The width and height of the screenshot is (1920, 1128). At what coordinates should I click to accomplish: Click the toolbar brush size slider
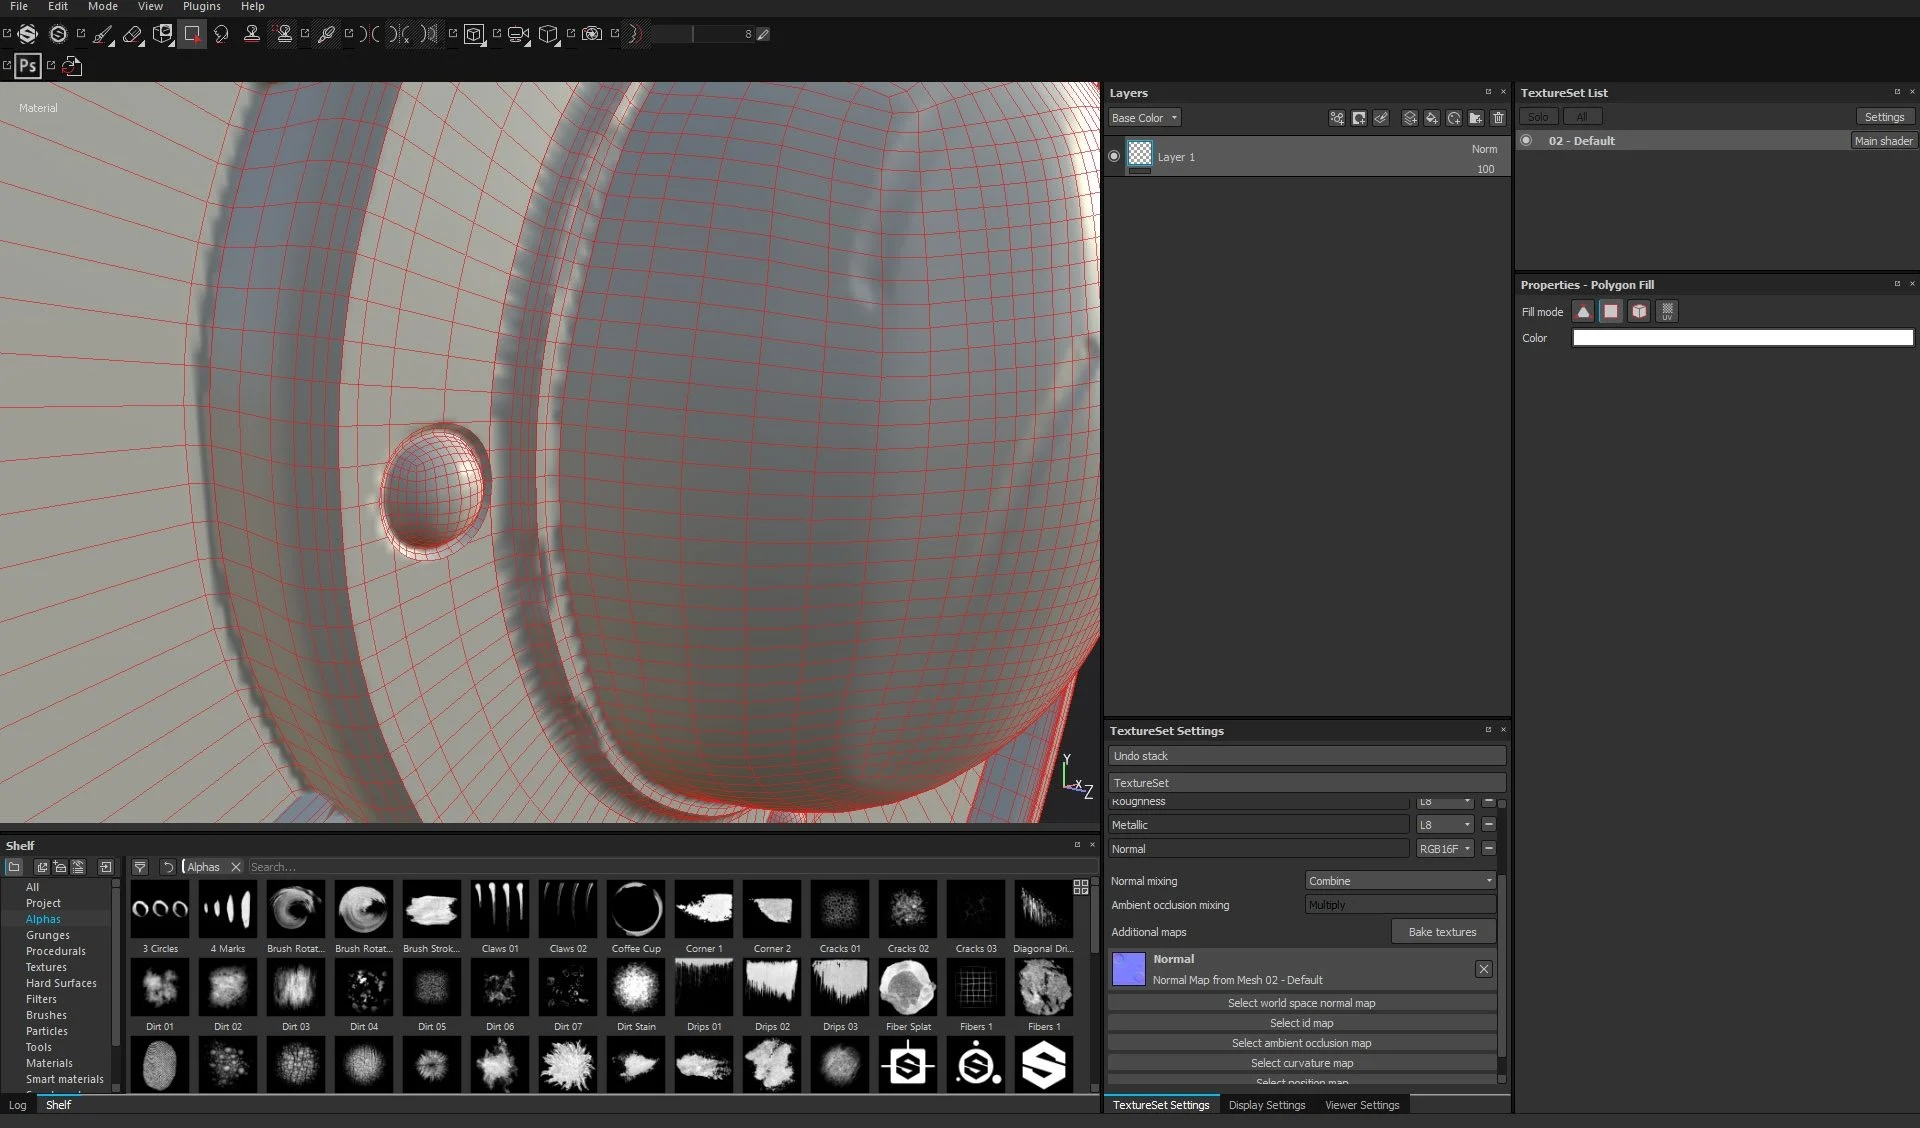(x=702, y=34)
